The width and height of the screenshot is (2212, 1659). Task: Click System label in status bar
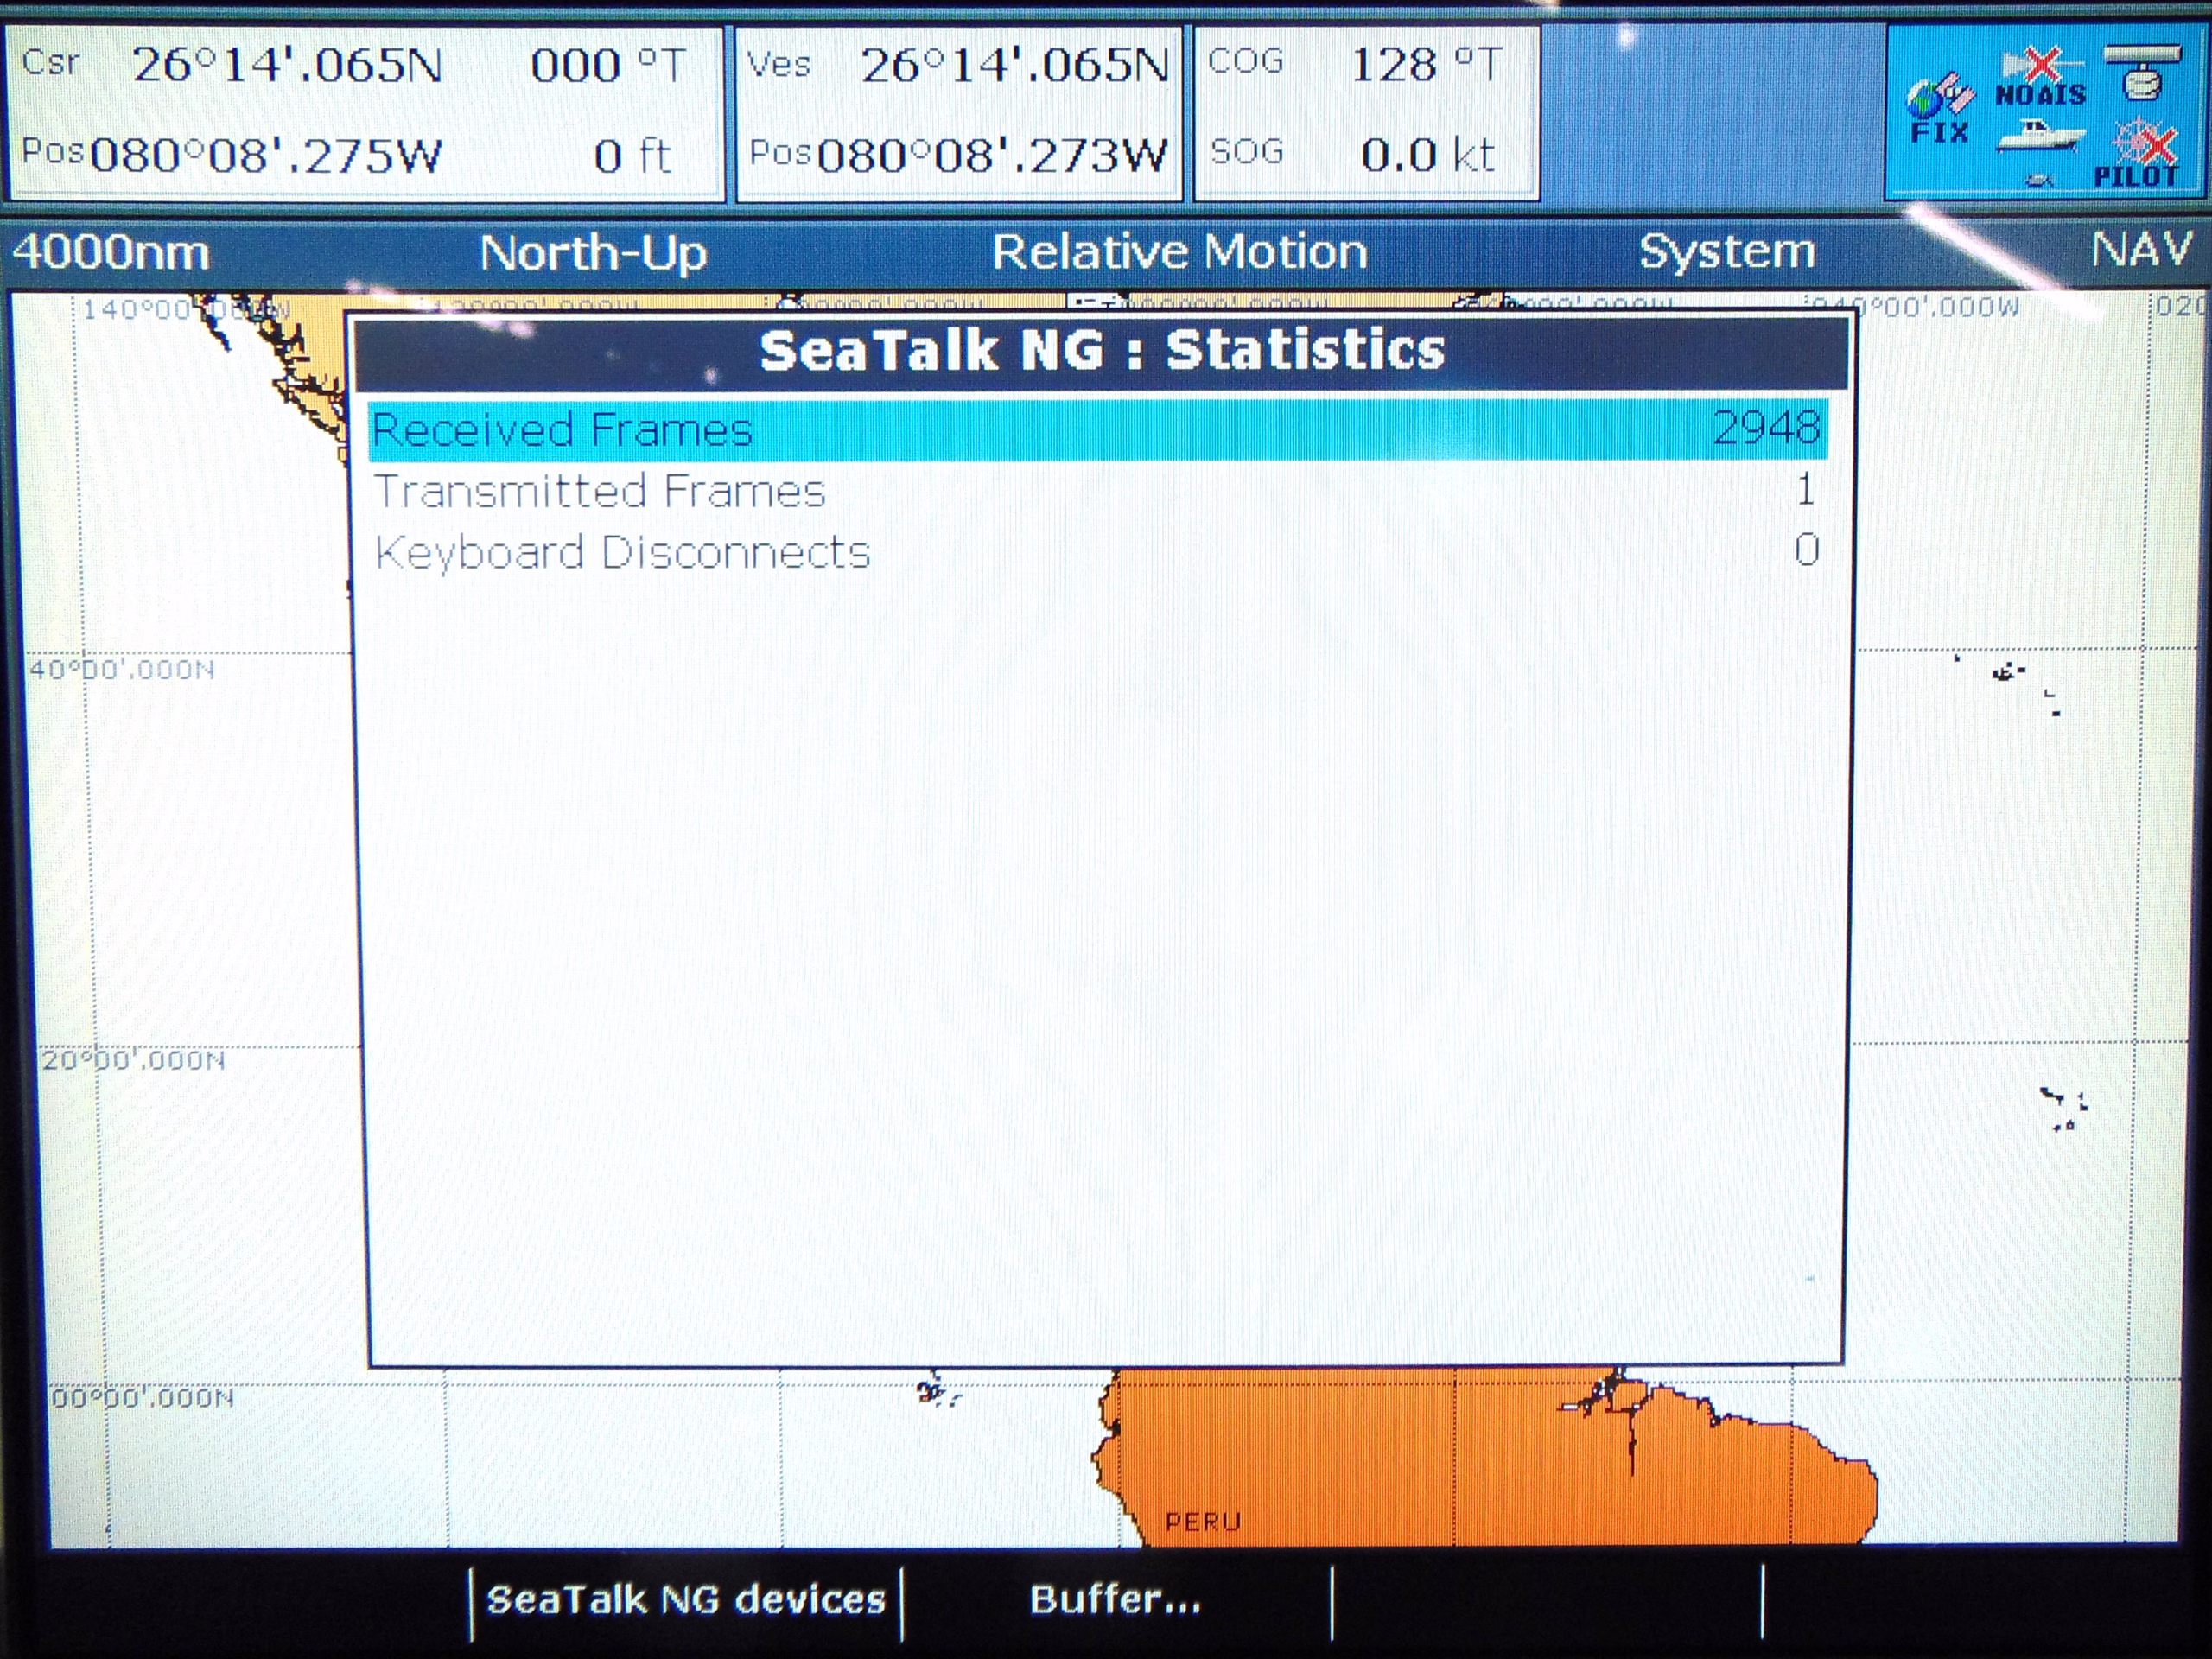[1726, 251]
